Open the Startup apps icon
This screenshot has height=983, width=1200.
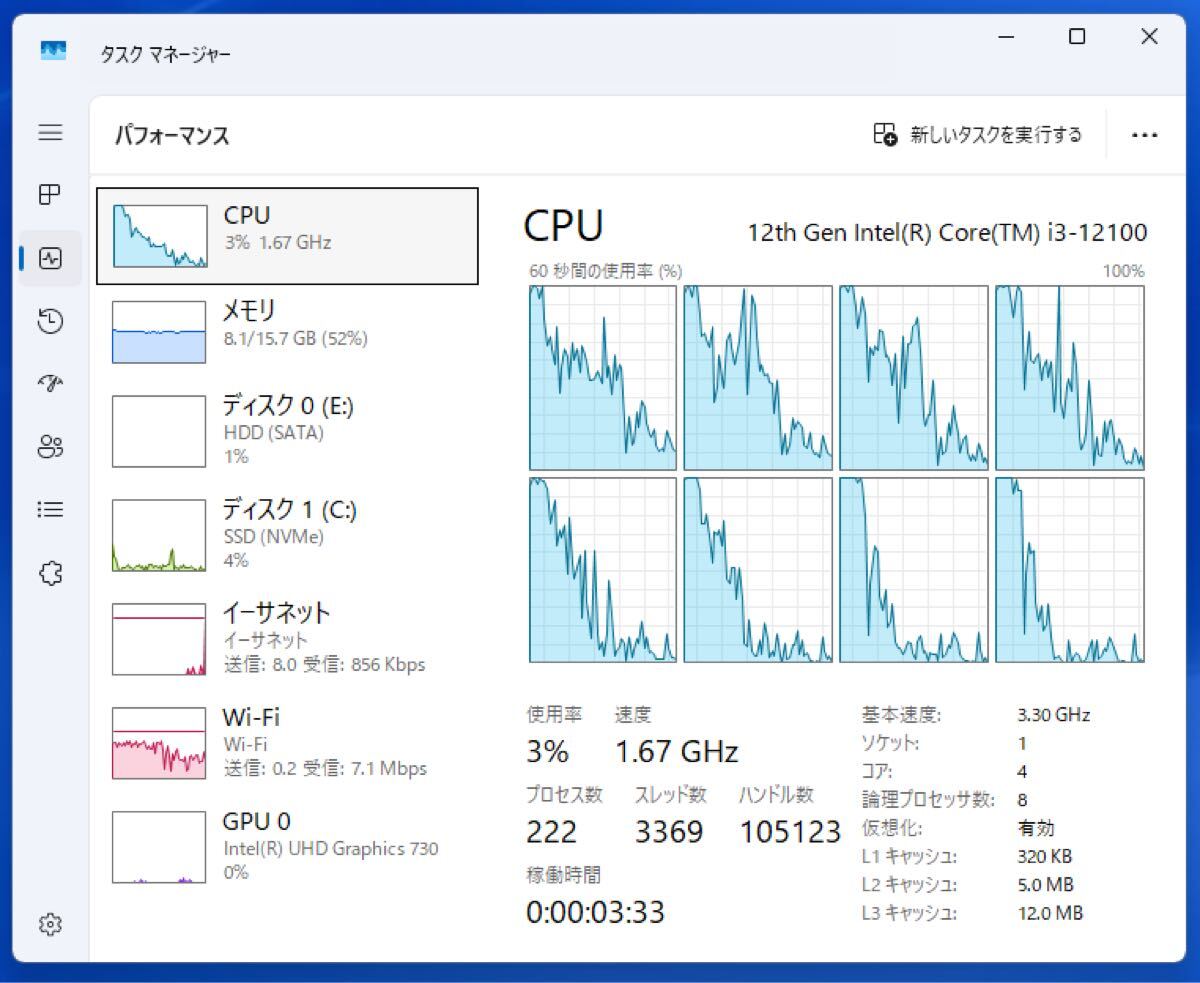click(x=50, y=384)
